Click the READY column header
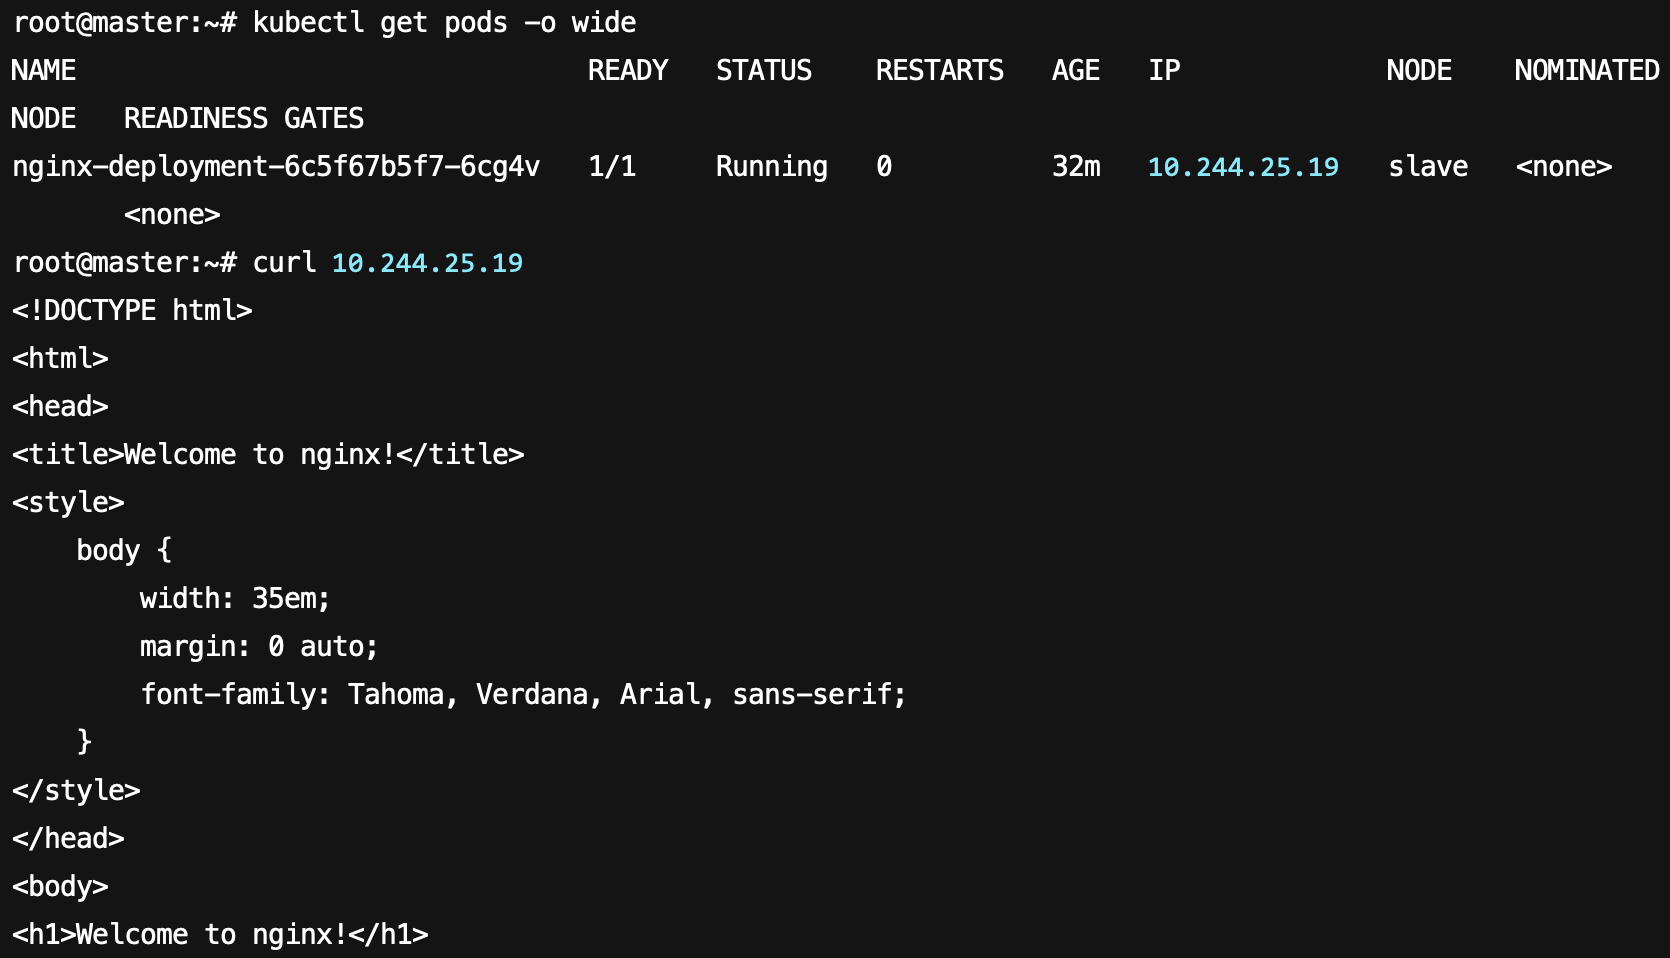Screen dimensions: 1670x958 (628, 71)
